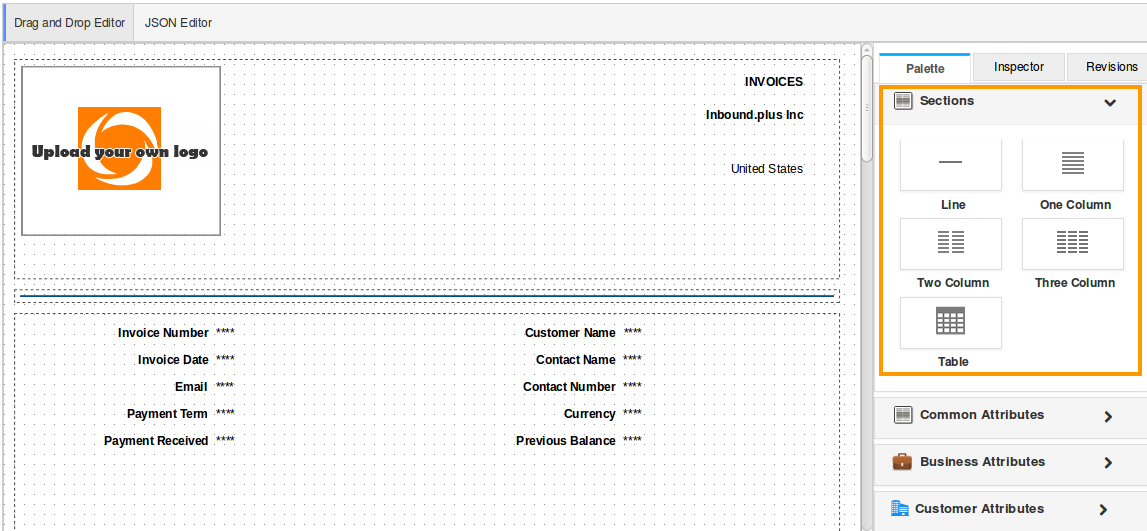Image resolution: width=1147 pixels, height=531 pixels.
Task: Select the Three Column section icon
Action: pyautogui.click(x=1072, y=243)
